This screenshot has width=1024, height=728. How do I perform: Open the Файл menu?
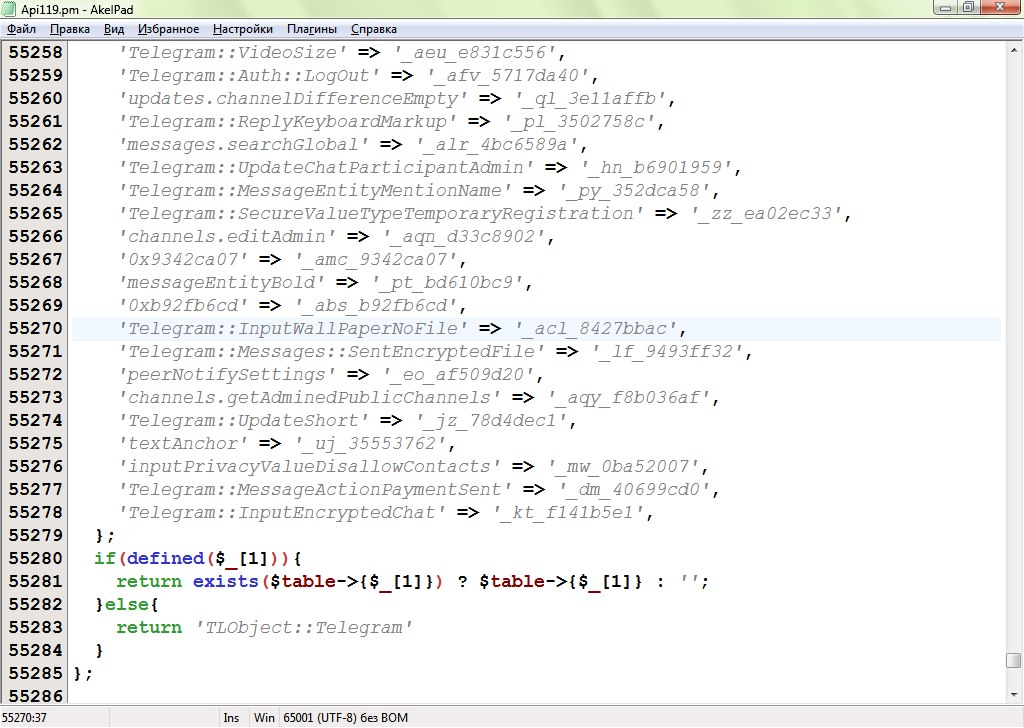(21, 29)
